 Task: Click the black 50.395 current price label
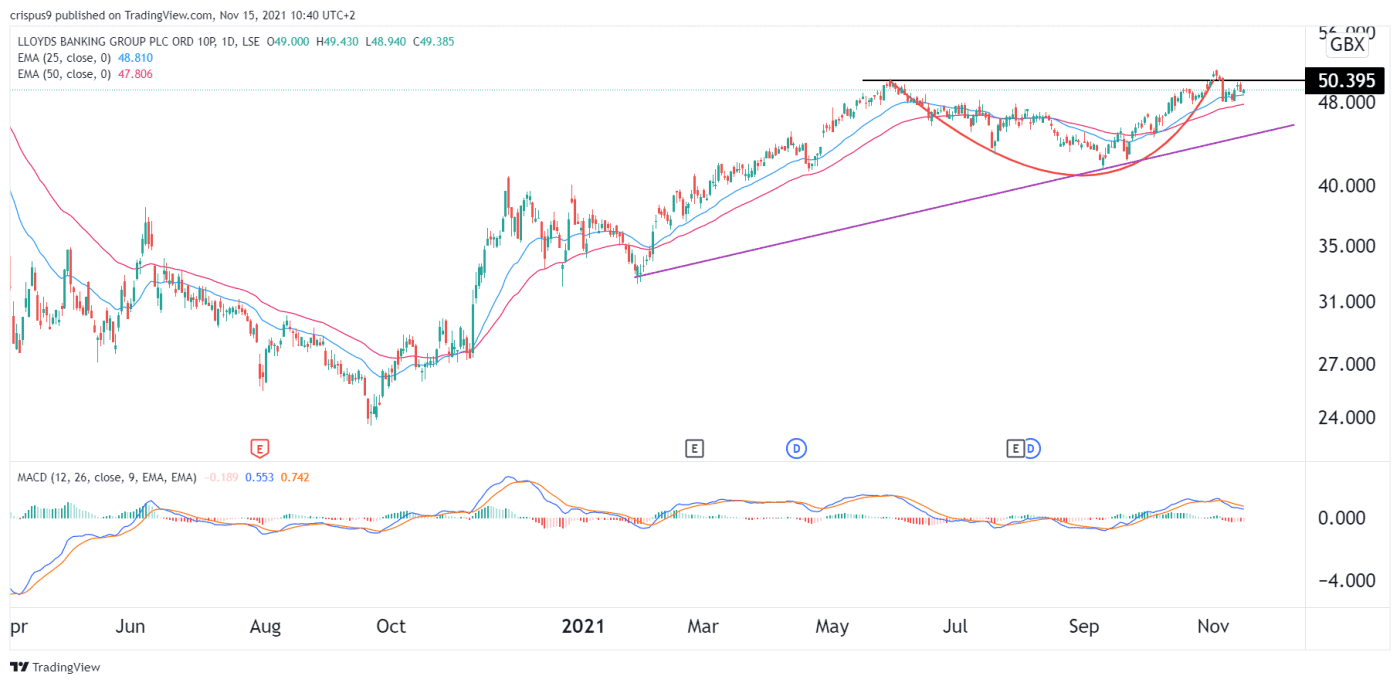click(1344, 81)
